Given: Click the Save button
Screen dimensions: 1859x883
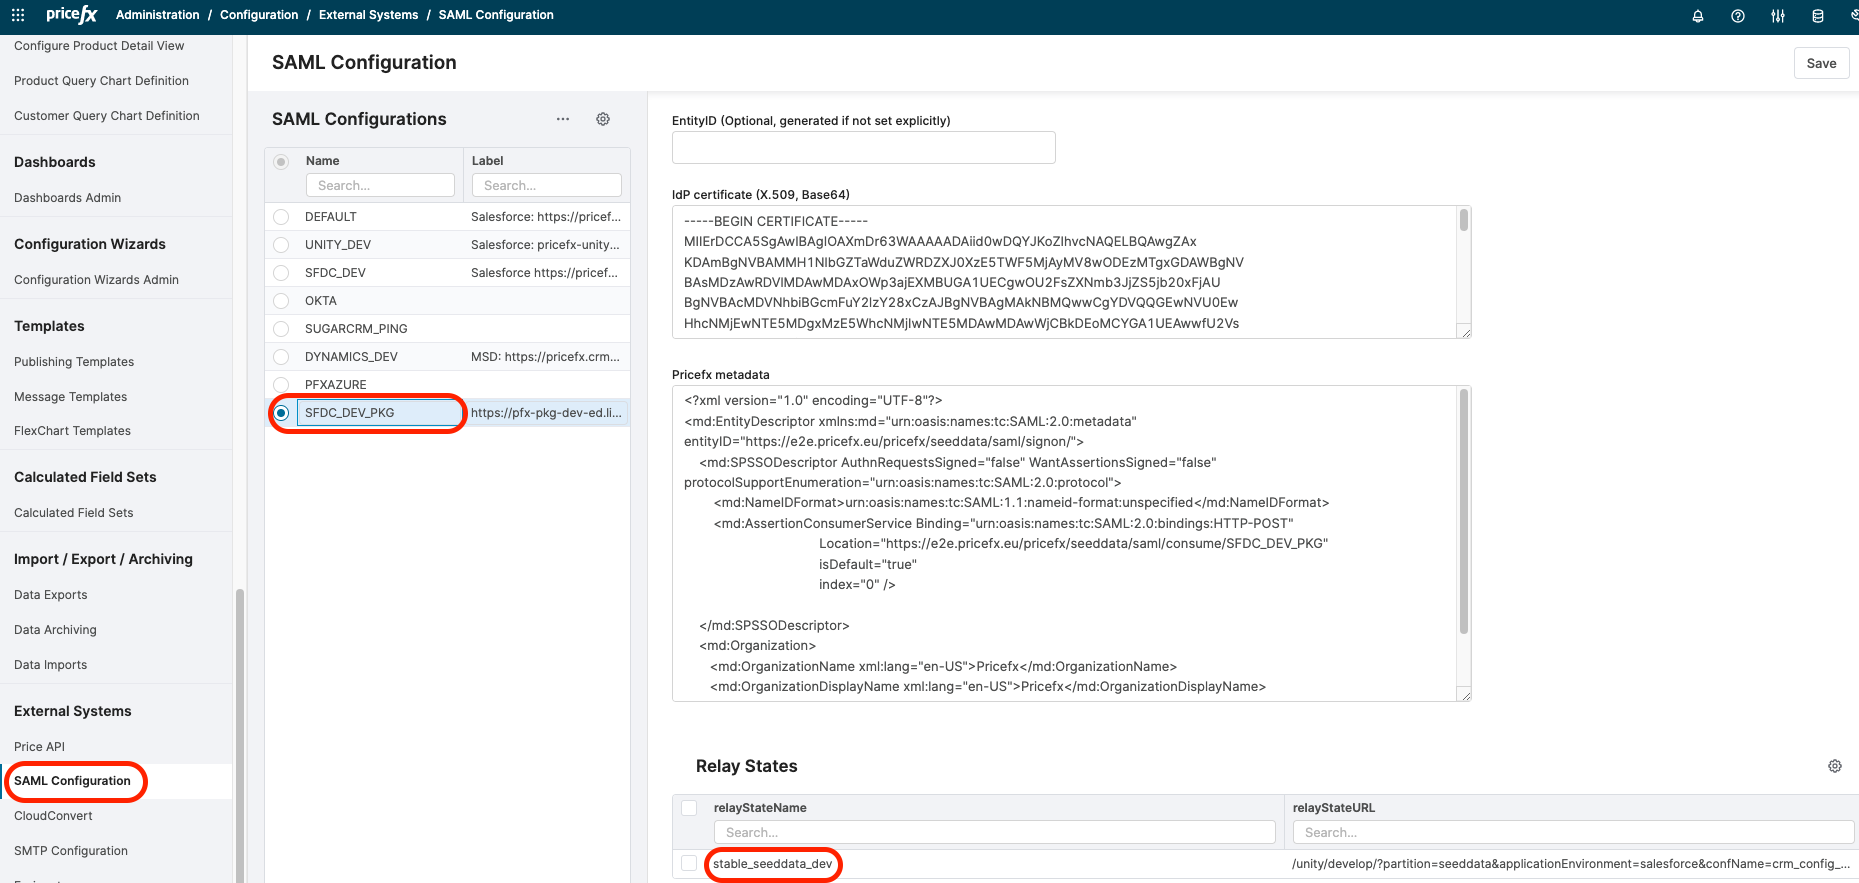Looking at the screenshot, I should coord(1821,63).
